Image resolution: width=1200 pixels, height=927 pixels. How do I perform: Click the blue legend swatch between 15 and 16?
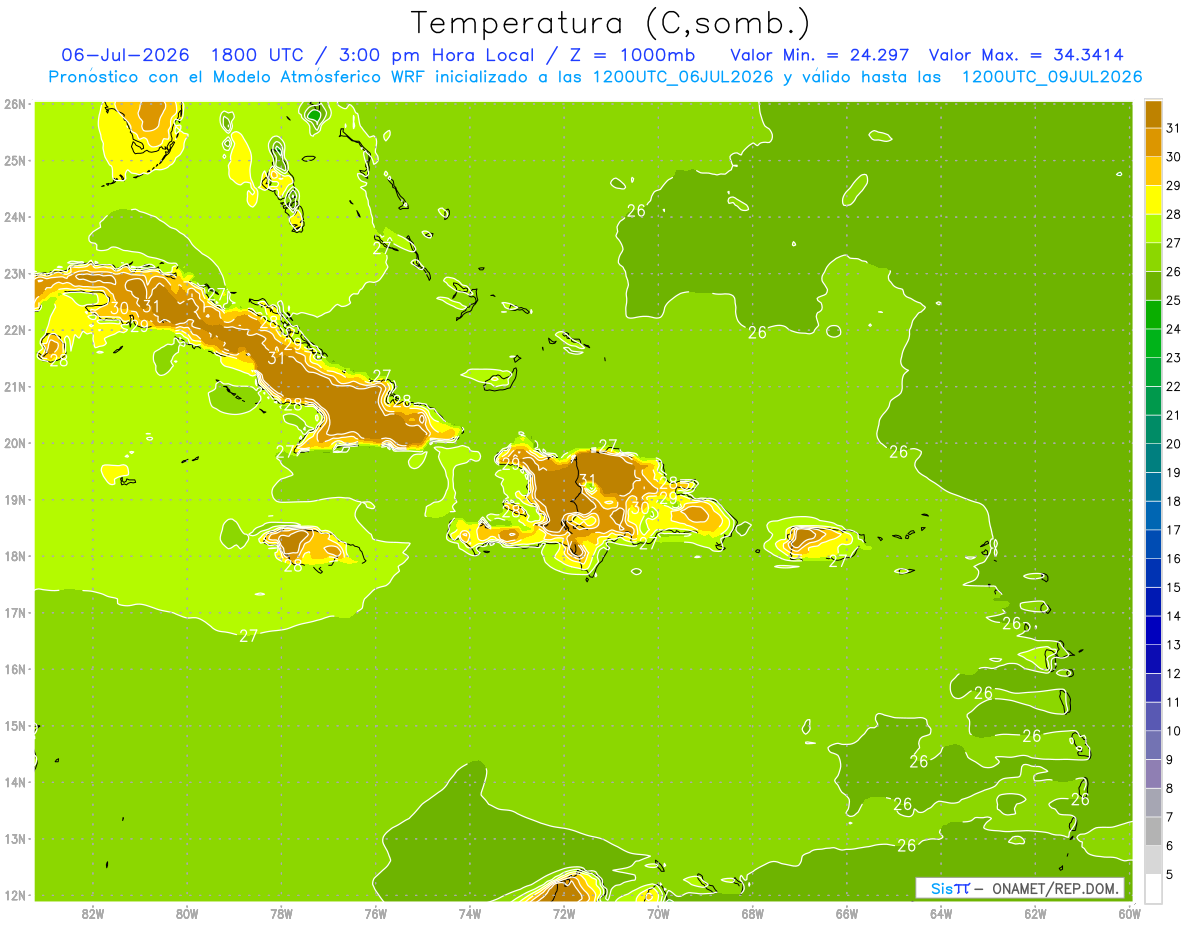1153,572
